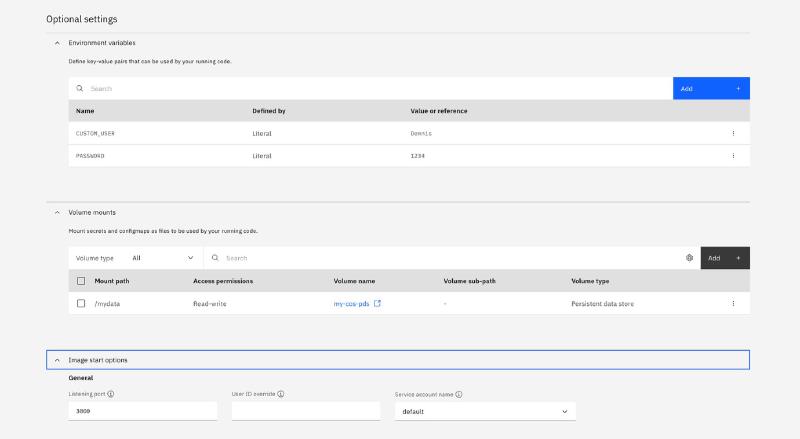Collapse the Volume mounts section
Viewport: 800px width, 439px height.
(57, 212)
